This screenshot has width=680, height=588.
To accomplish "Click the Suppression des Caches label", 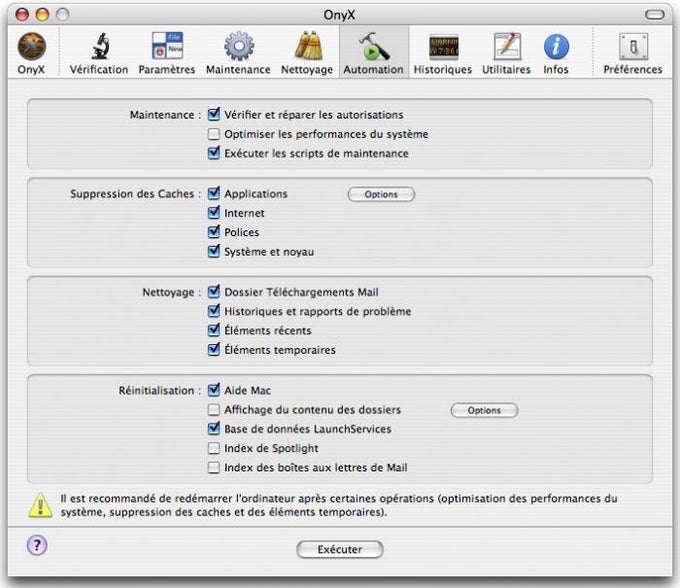I will point(136,194).
